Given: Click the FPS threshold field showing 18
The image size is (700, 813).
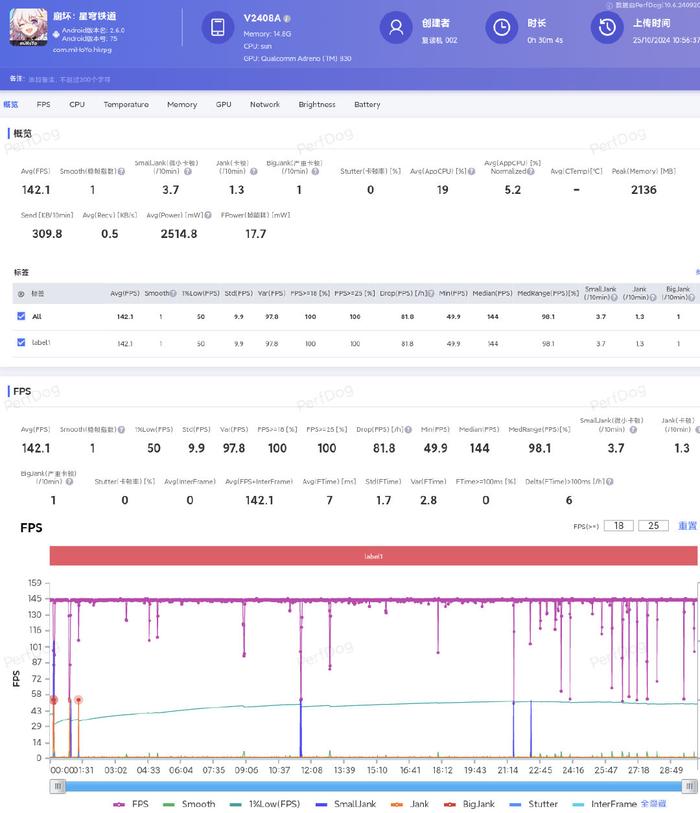Looking at the screenshot, I should 618,526.
